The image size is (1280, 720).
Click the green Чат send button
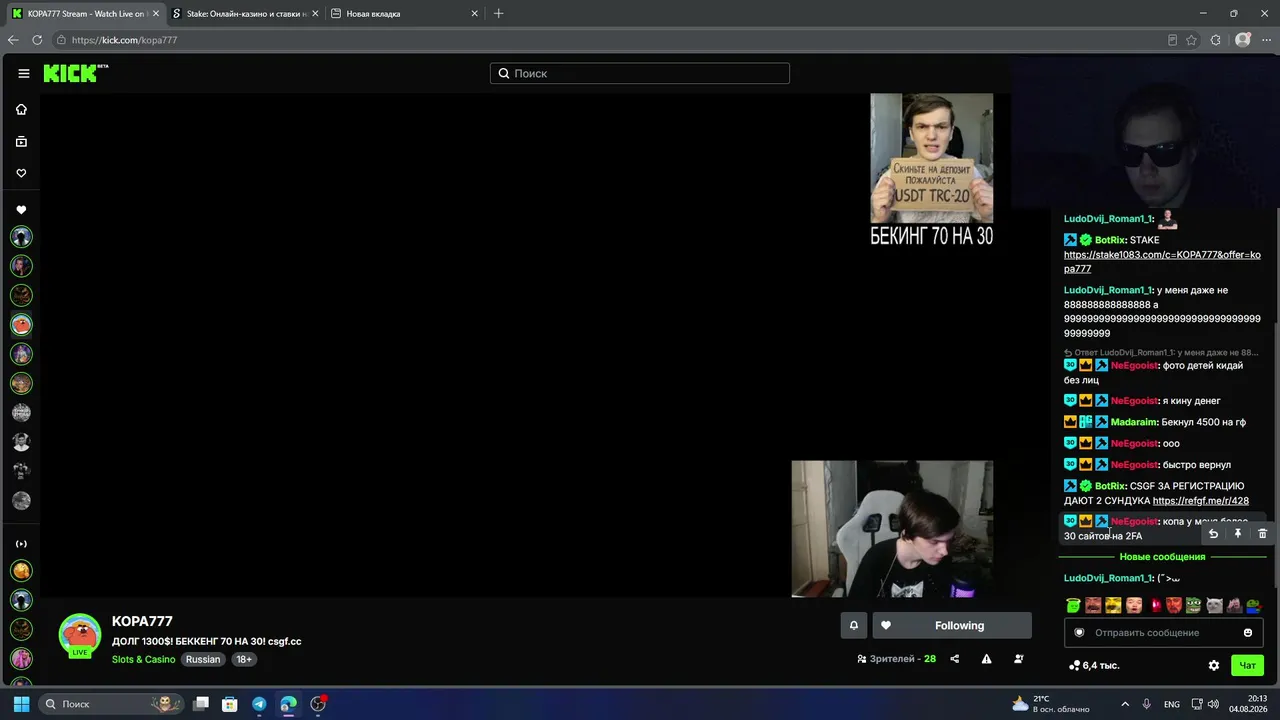1248,665
